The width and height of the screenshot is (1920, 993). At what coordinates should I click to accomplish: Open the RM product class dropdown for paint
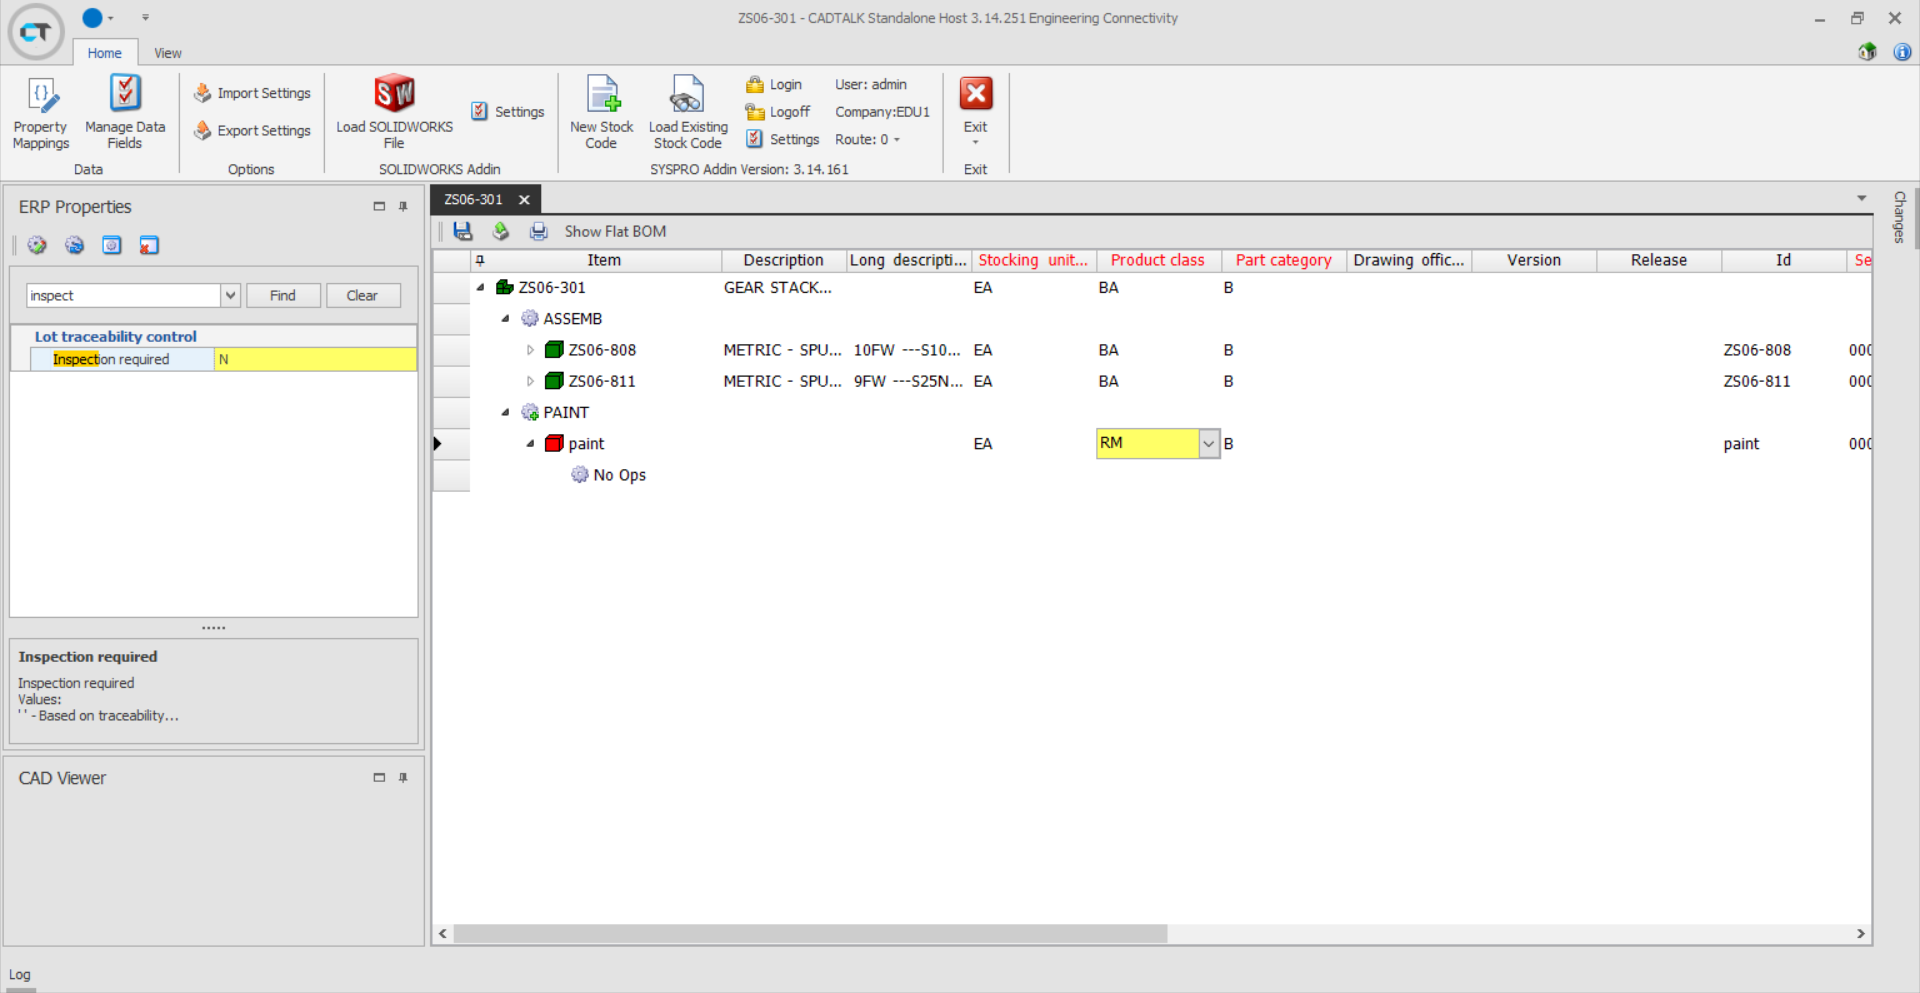point(1209,443)
